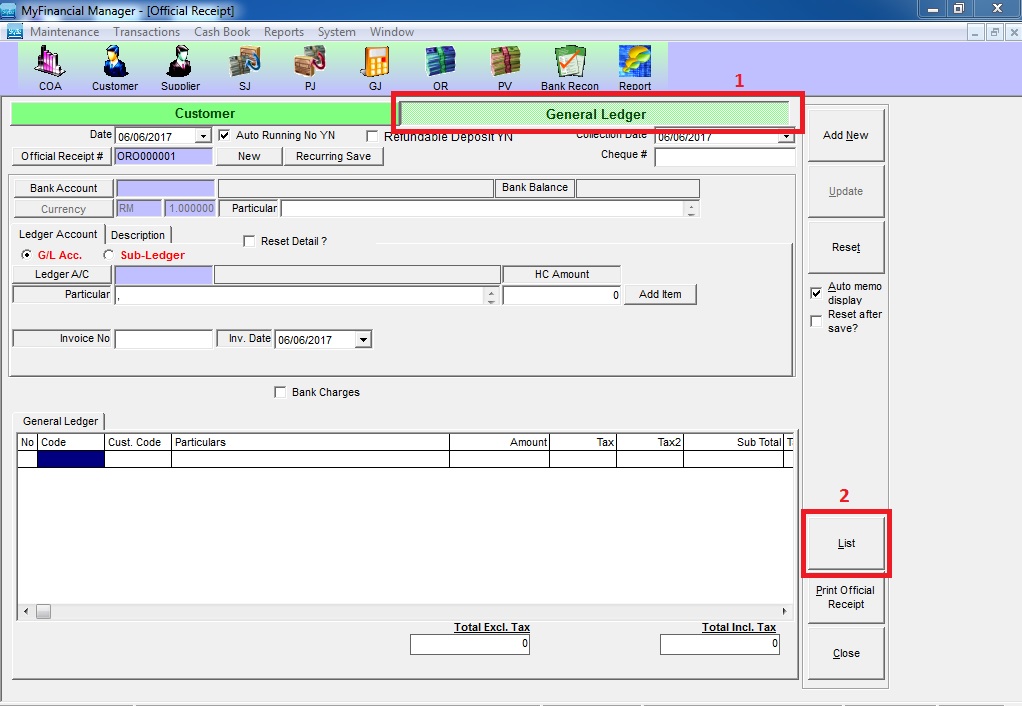Click the Customer toolbar icon
This screenshot has width=1022, height=706.
point(115,66)
